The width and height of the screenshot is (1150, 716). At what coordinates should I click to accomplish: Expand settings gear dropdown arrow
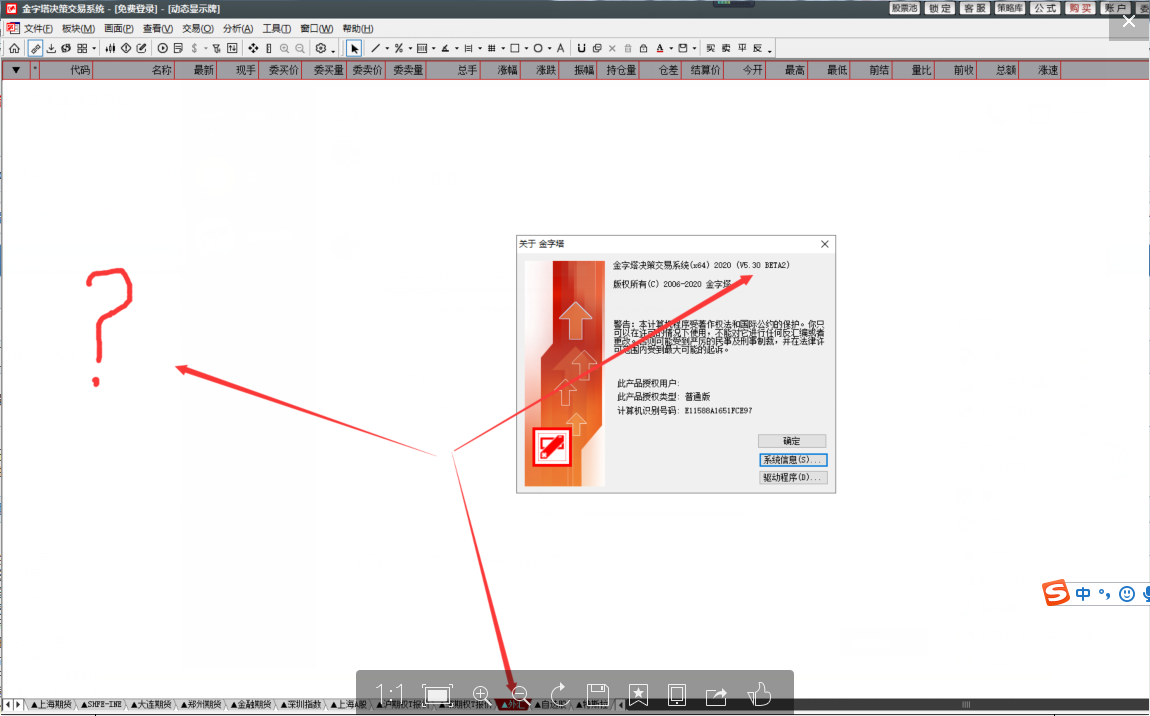[x=333, y=51]
